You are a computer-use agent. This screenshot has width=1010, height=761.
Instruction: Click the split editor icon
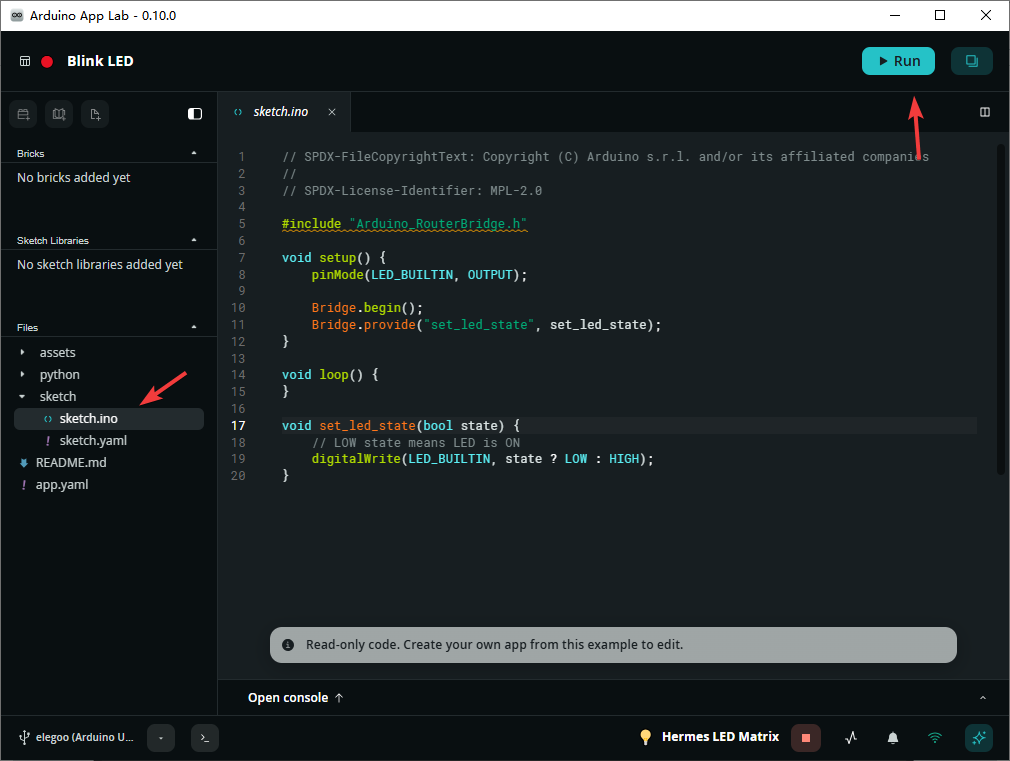pos(985,112)
